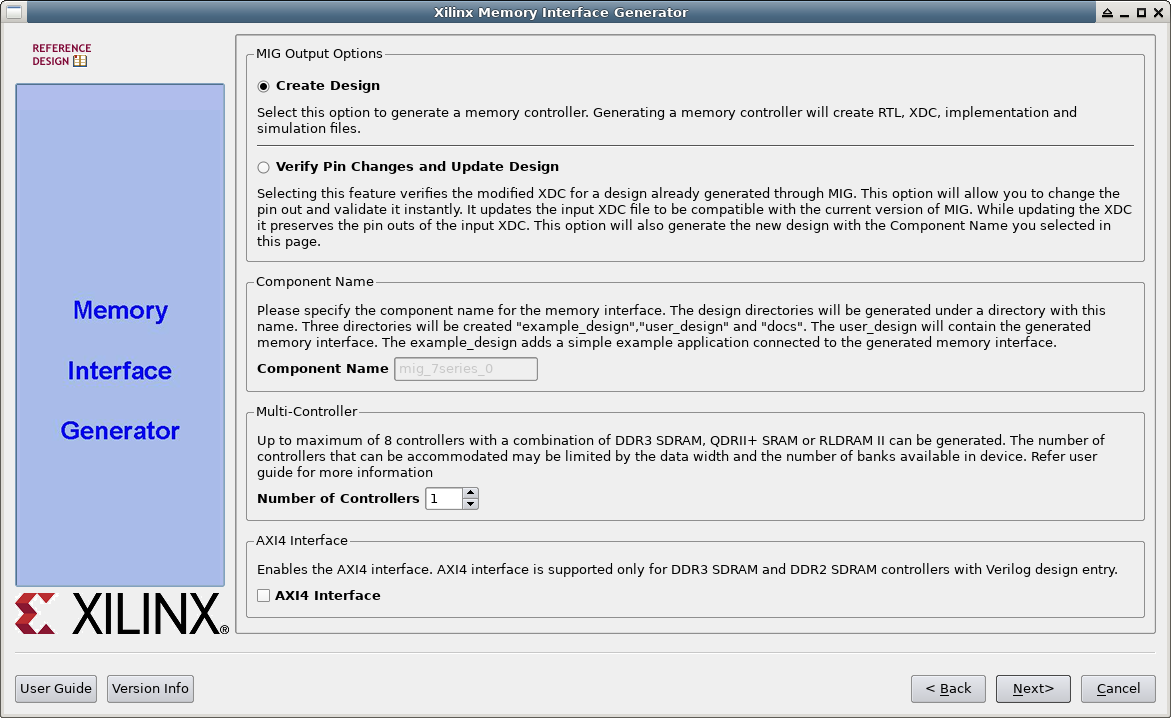Close the Xilinx Memory Interface Generator window
Viewport: 1171px width, 718px height.
[1158, 13]
